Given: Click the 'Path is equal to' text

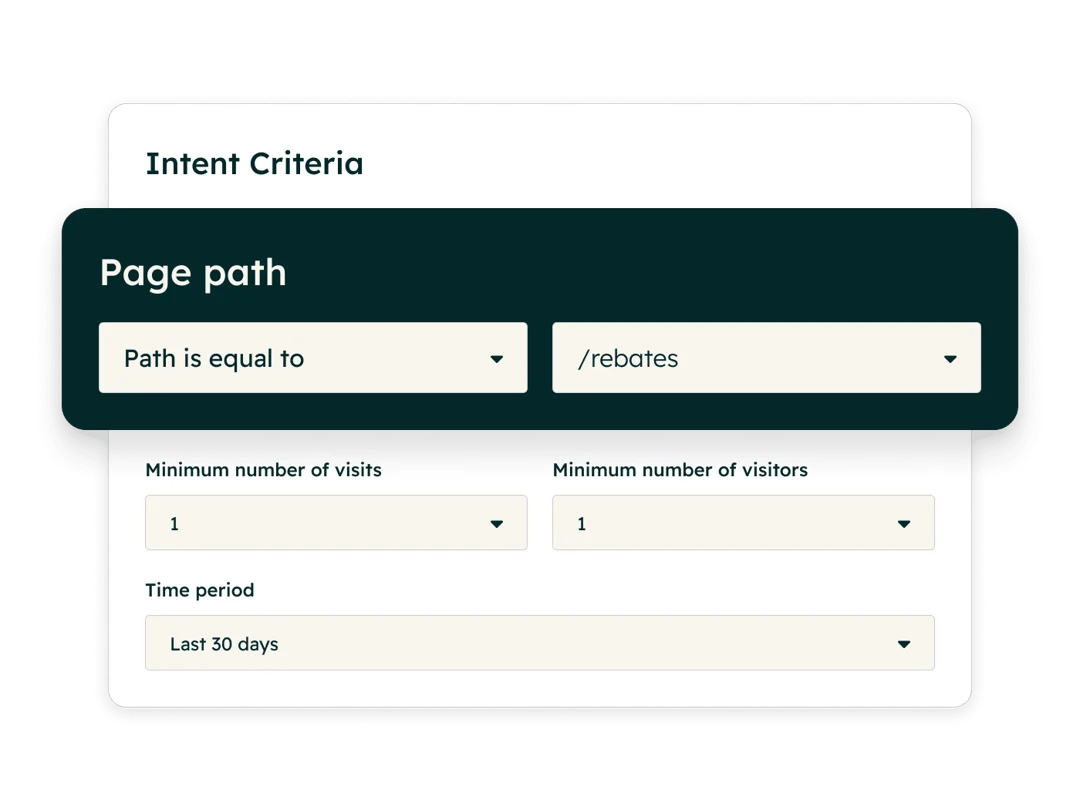Looking at the screenshot, I should (x=214, y=359).
